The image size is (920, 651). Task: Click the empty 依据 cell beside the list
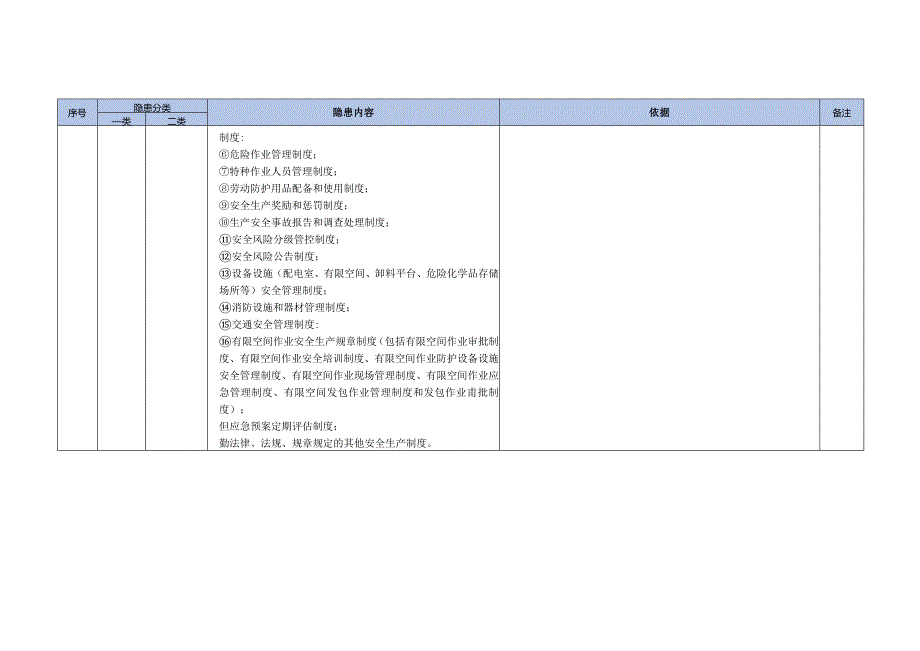660,290
